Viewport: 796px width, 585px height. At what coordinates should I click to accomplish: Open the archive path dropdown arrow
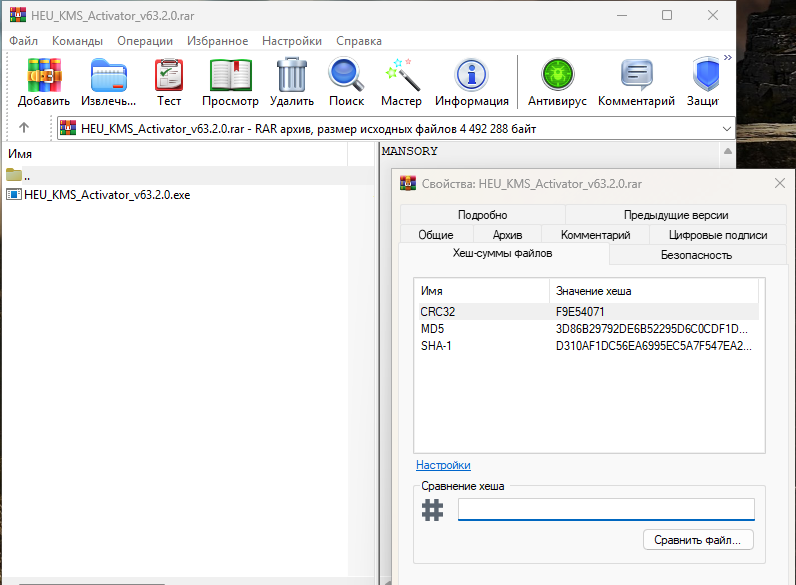coord(726,129)
